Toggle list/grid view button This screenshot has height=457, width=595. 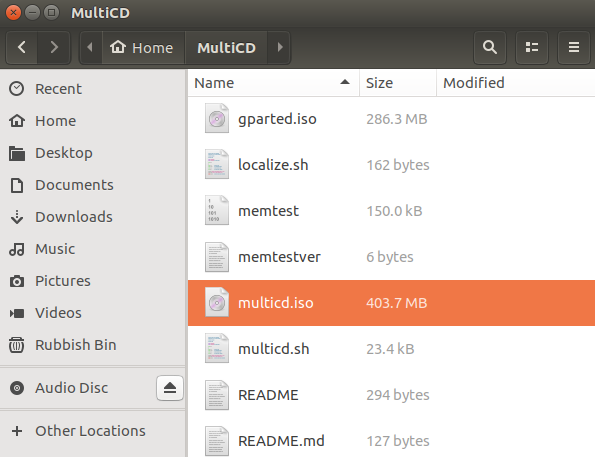pos(532,47)
